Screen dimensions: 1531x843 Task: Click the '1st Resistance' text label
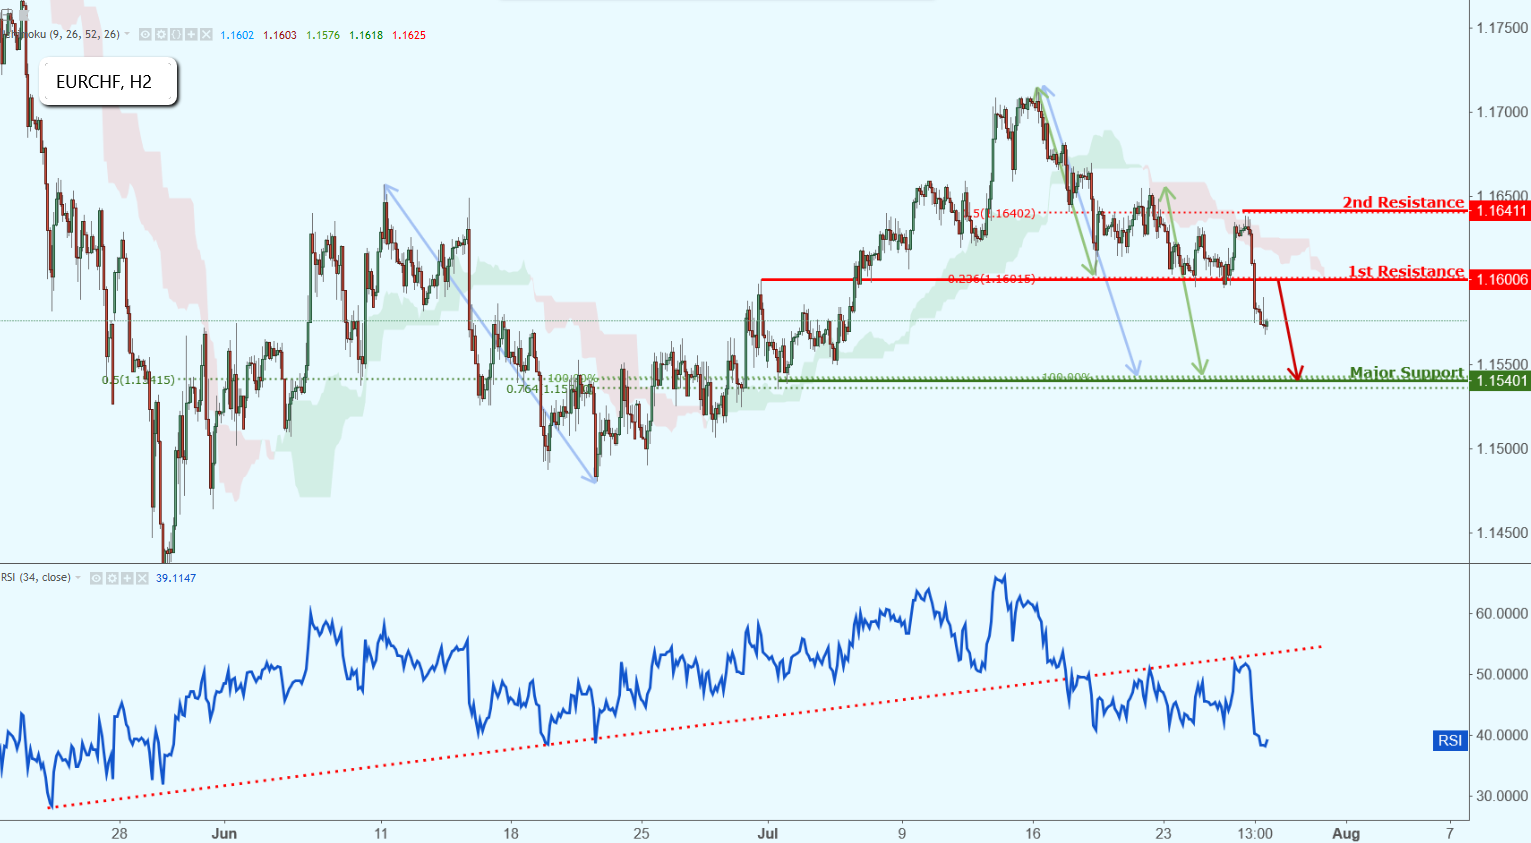pos(1406,271)
